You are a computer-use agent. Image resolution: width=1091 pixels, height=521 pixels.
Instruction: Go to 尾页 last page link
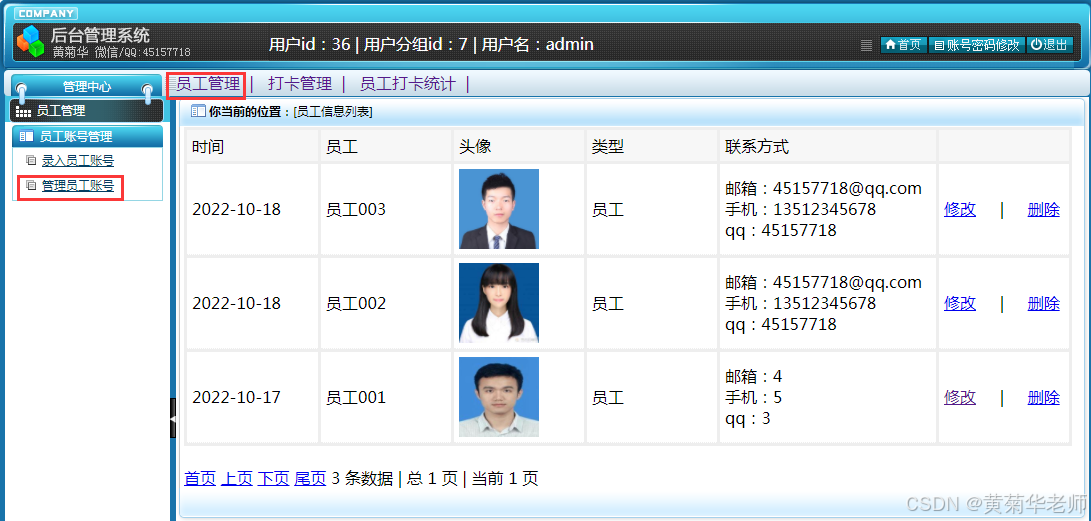point(310,479)
